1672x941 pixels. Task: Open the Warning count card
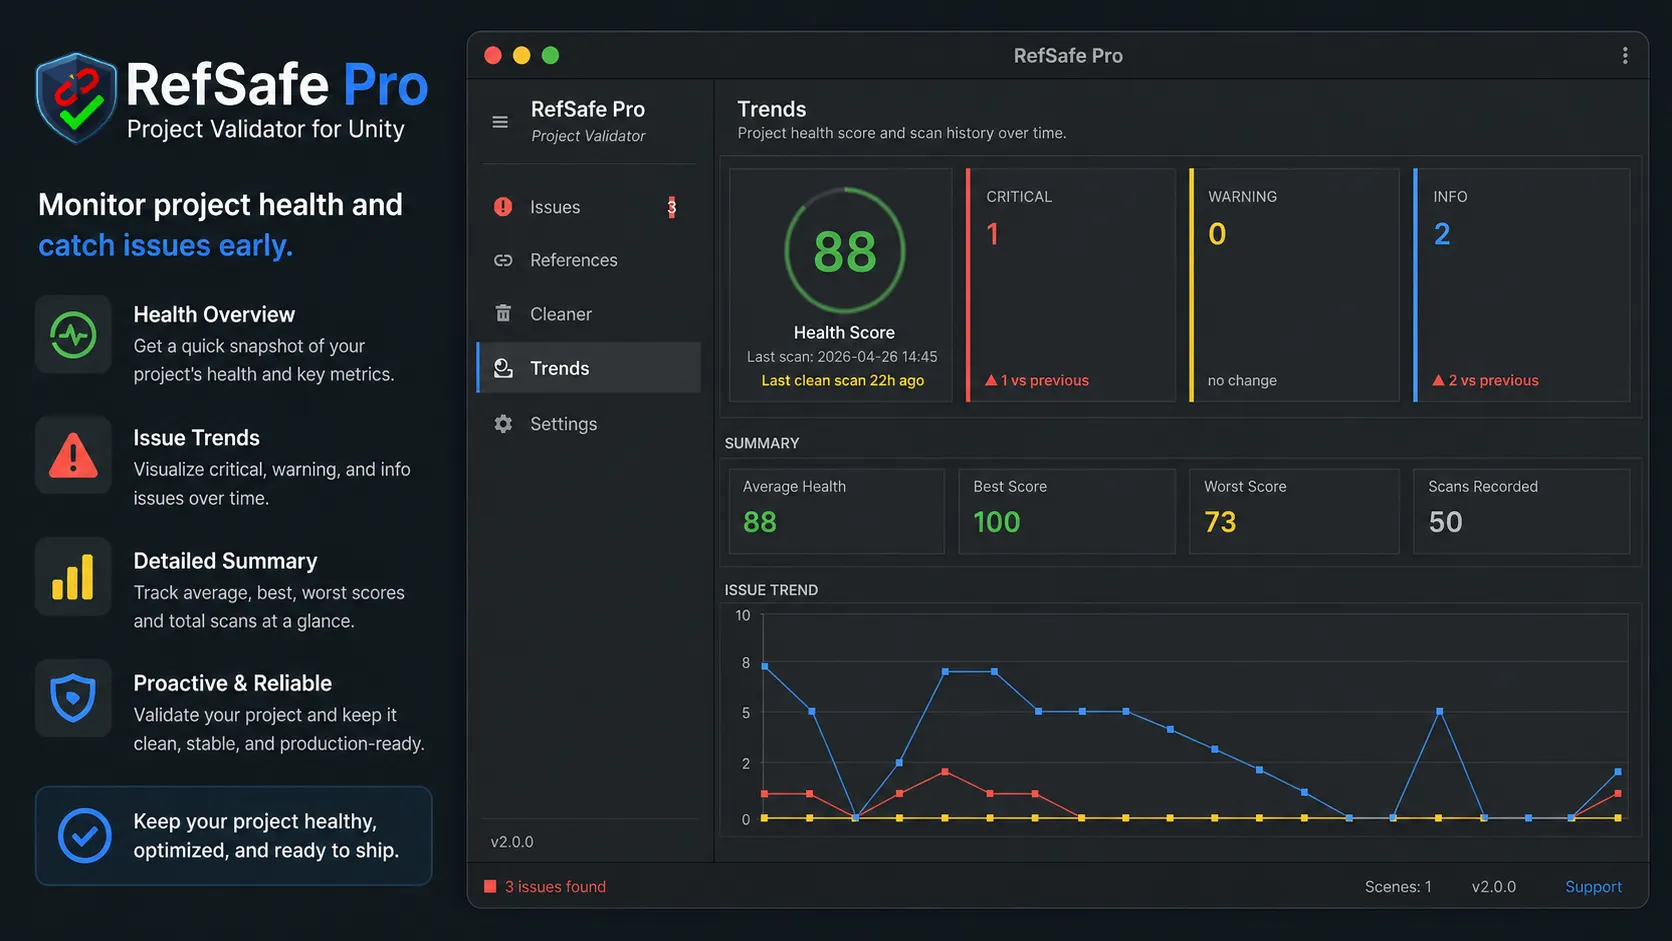tap(1294, 285)
